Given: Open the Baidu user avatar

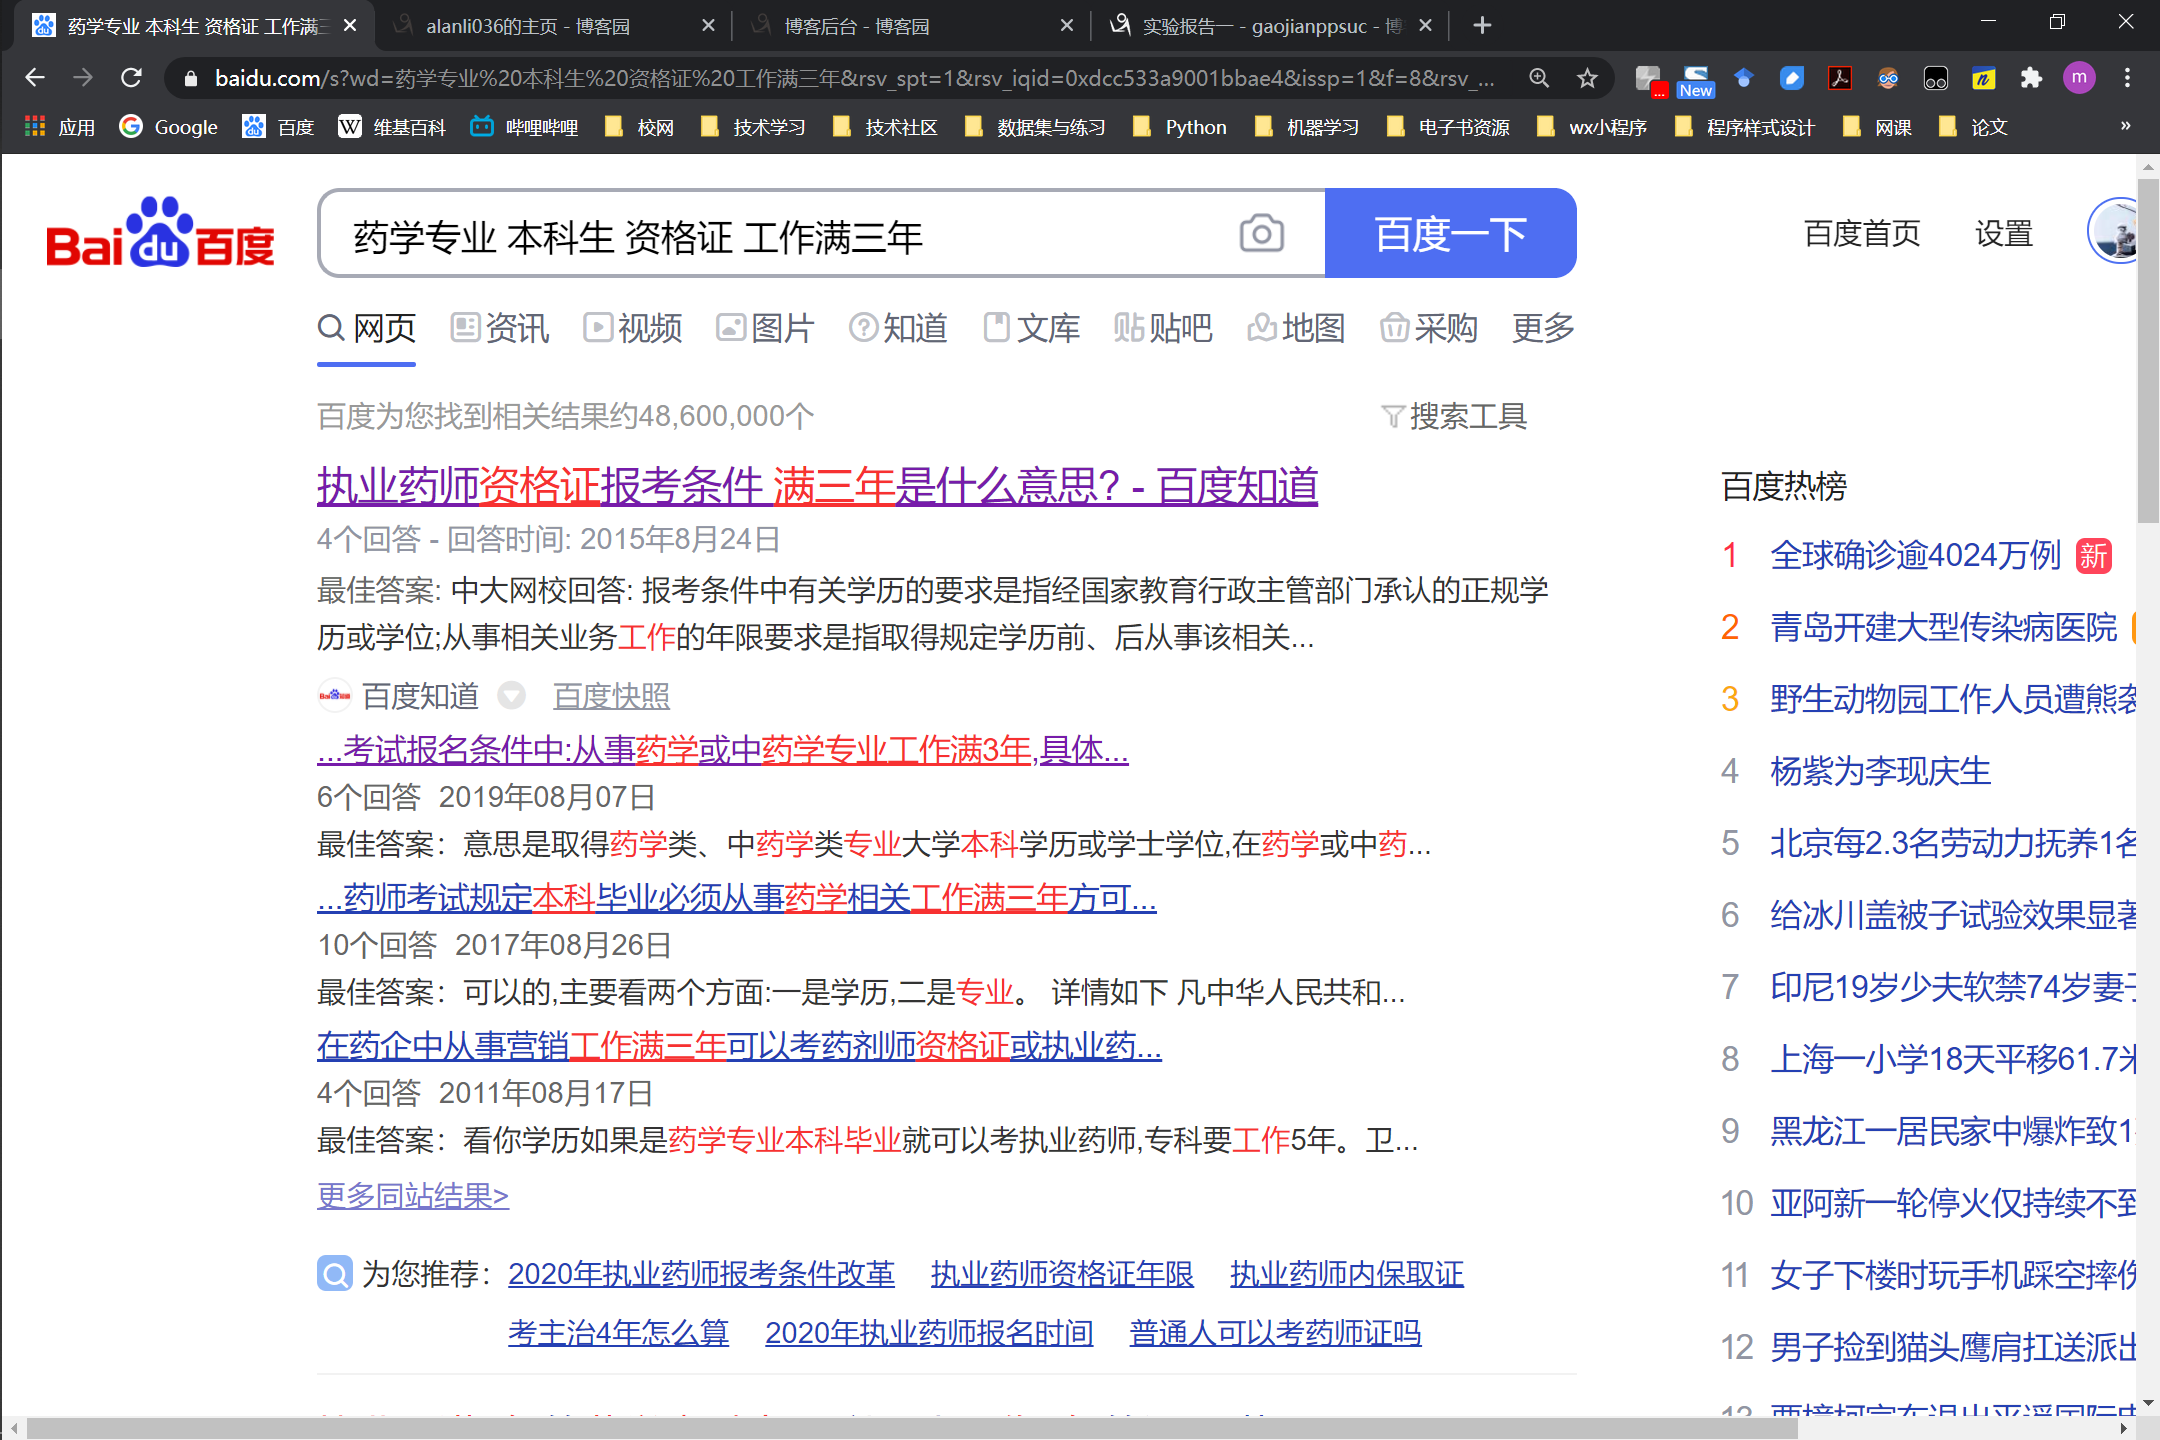Looking at the screenshot, I should 2116,232.
